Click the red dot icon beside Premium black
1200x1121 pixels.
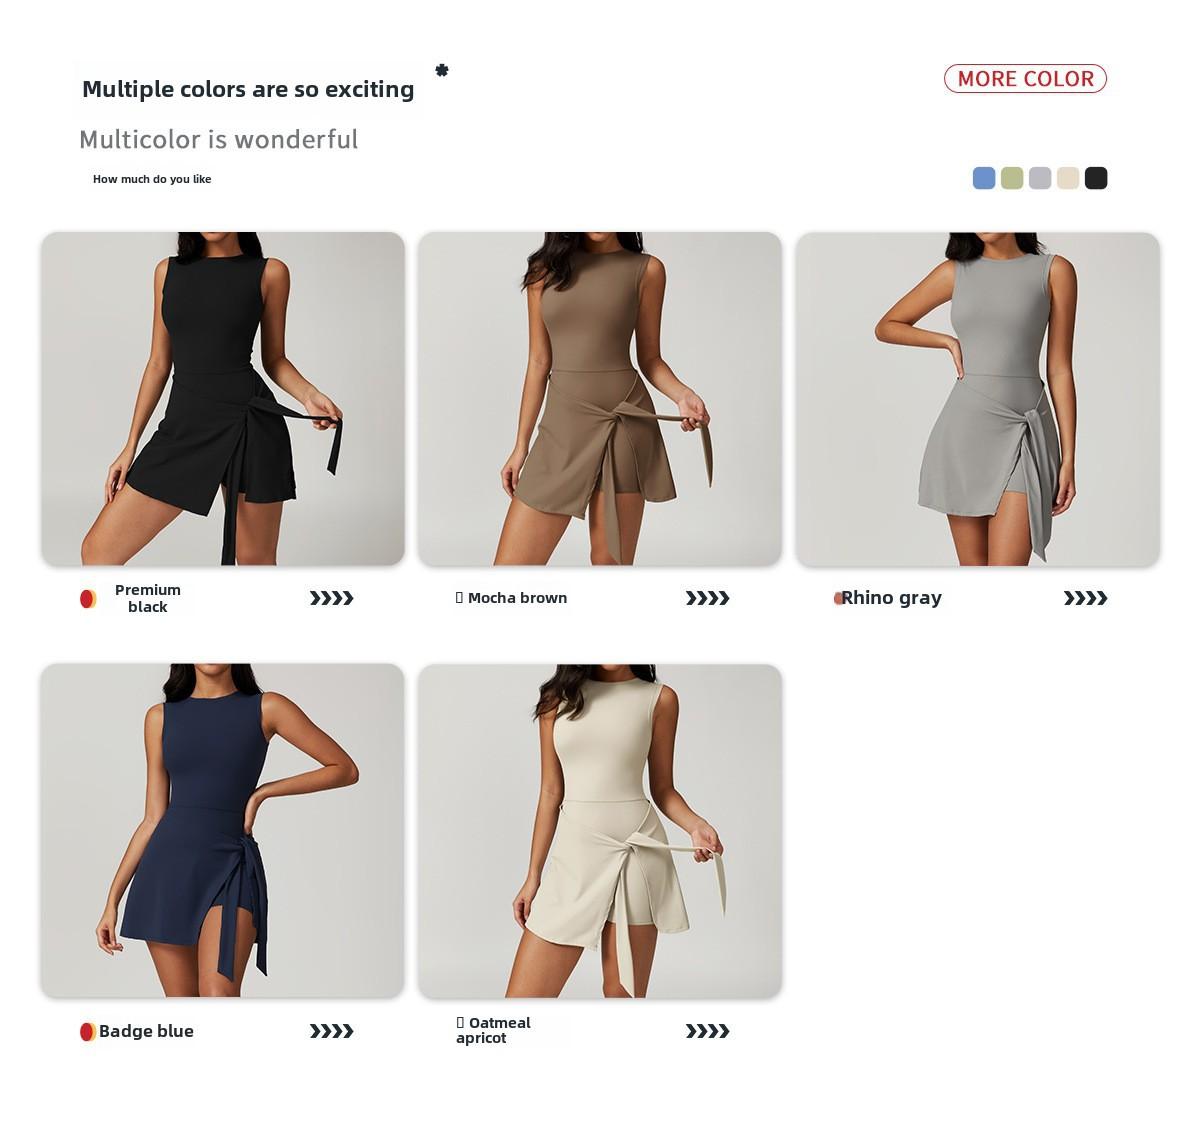[88, 599]
